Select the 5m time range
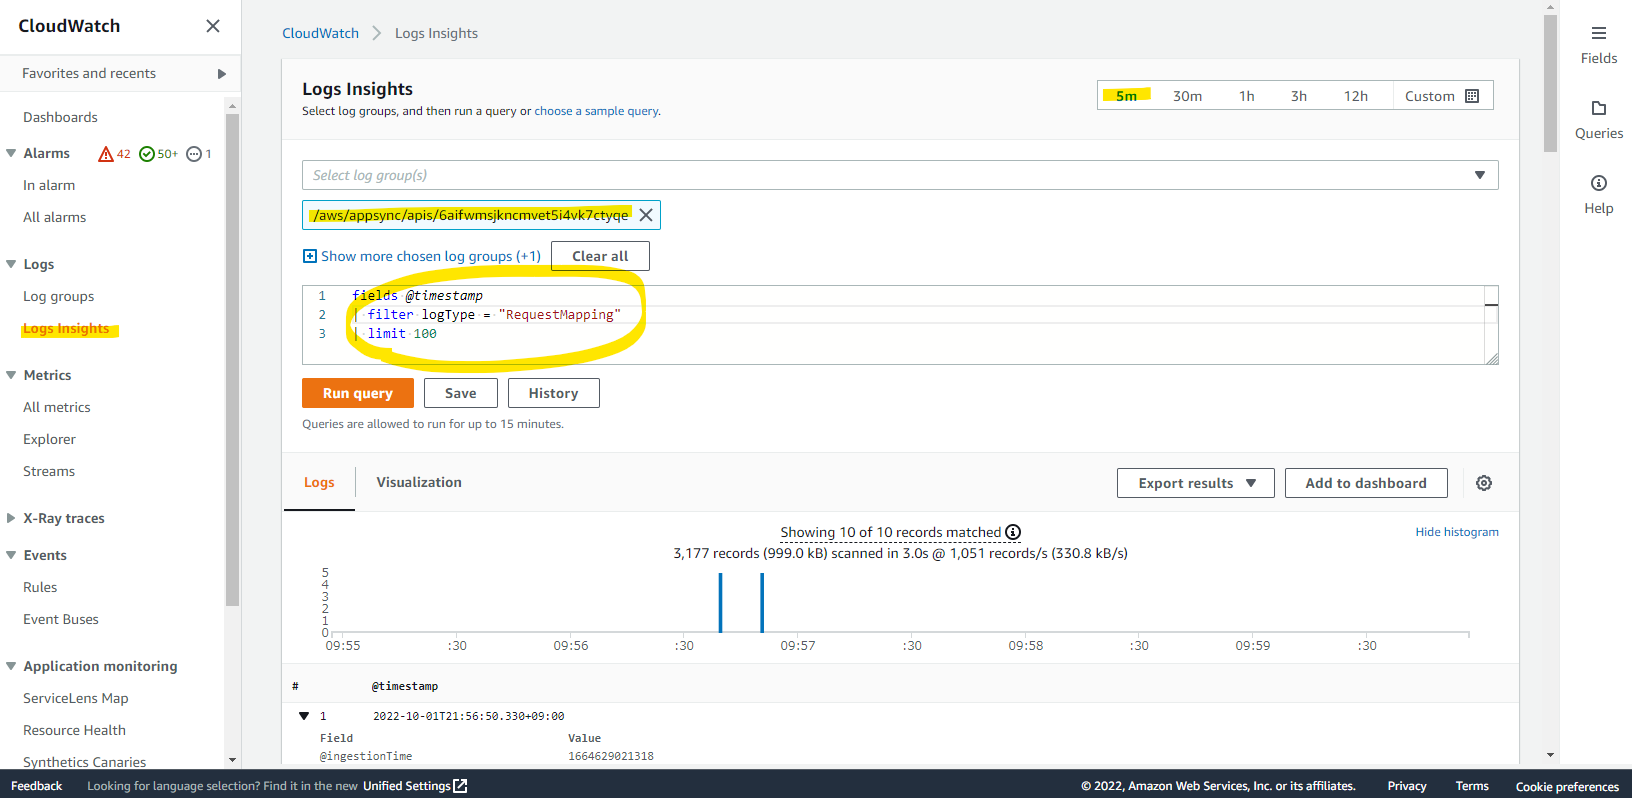This screenshot has width=1632, height=798. click(x=1126, y=96)
